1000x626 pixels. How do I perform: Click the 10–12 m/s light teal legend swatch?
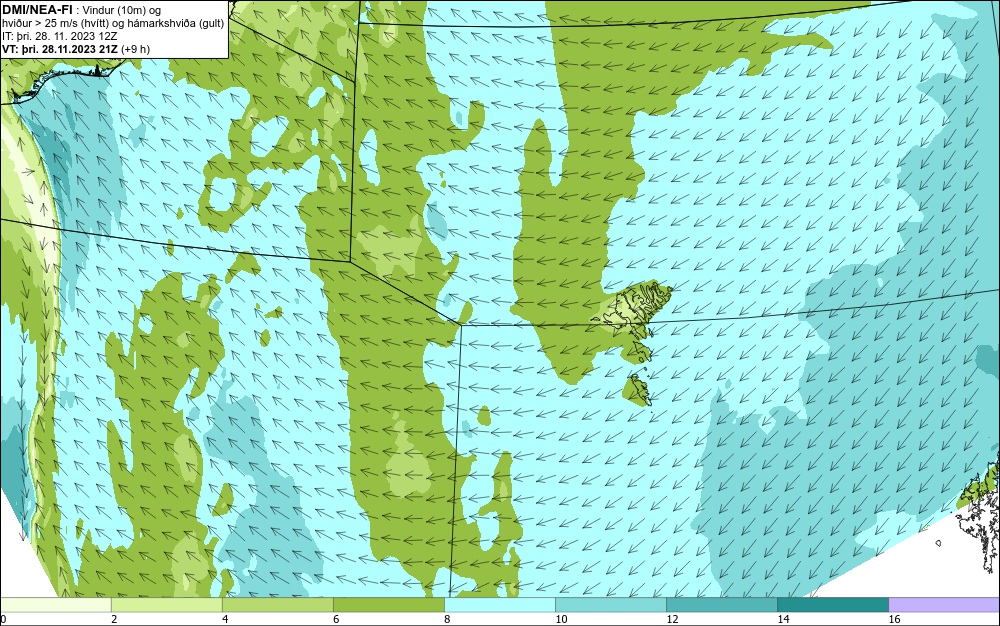[610, 604]
